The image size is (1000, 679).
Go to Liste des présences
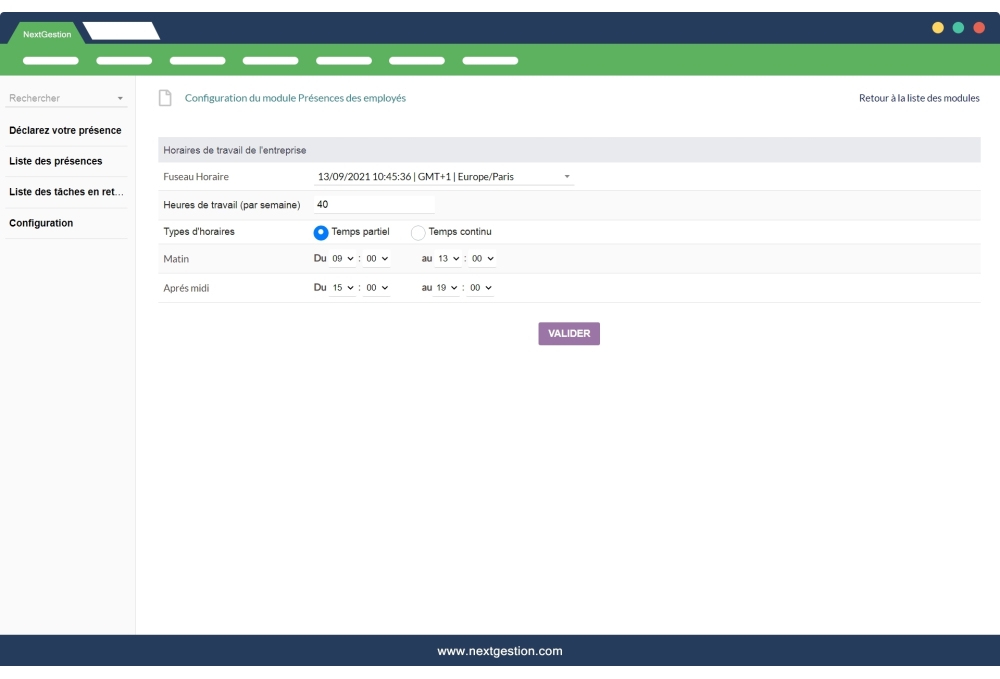point(56,161)
